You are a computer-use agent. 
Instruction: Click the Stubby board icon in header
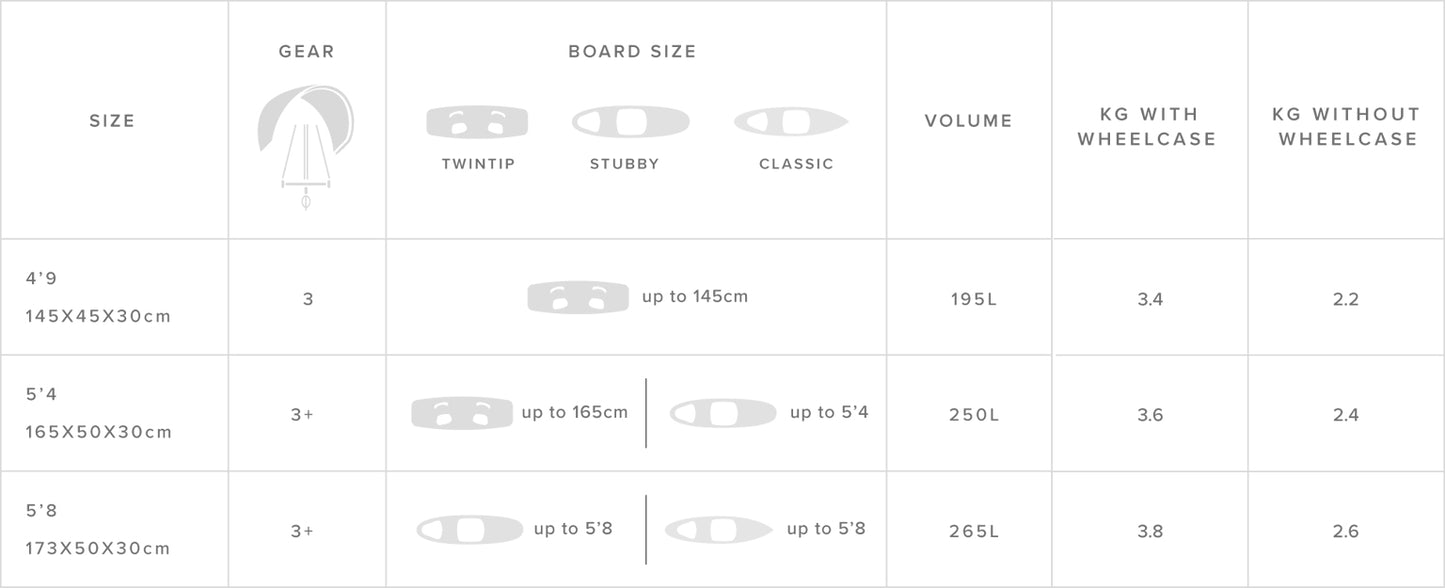pos(630,122)
